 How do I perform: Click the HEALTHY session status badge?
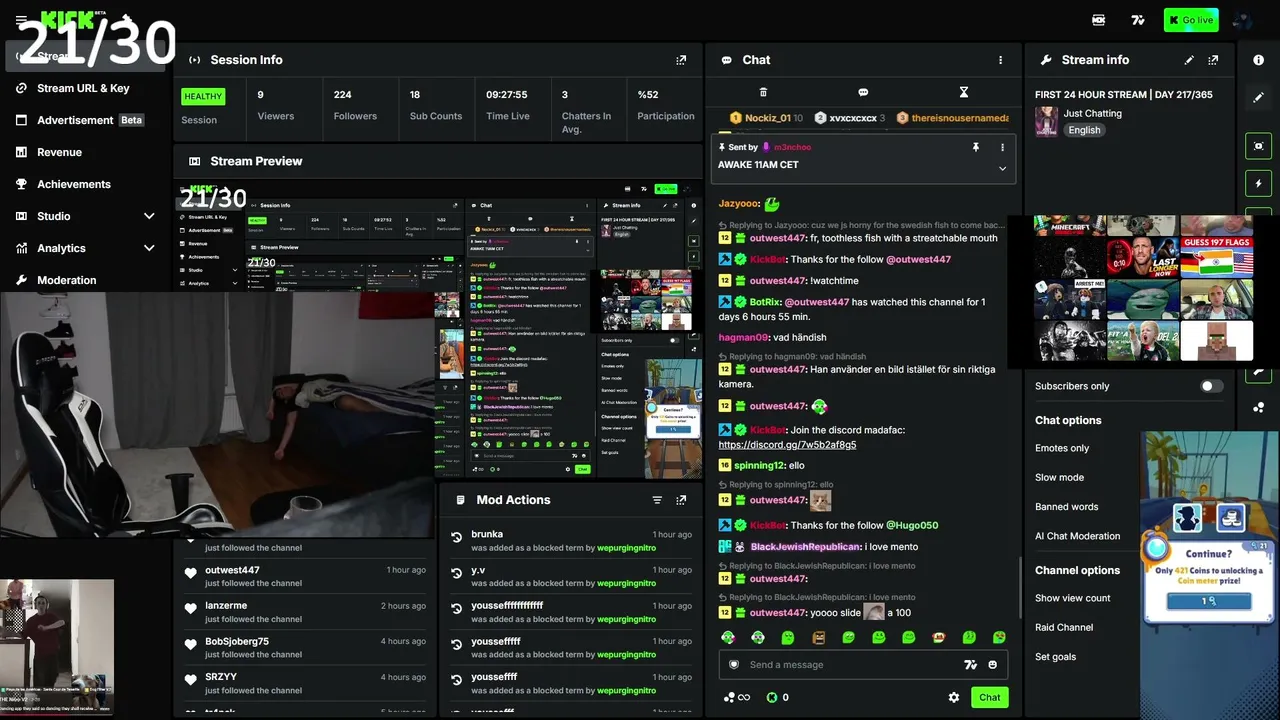click(x=203, y=97)
